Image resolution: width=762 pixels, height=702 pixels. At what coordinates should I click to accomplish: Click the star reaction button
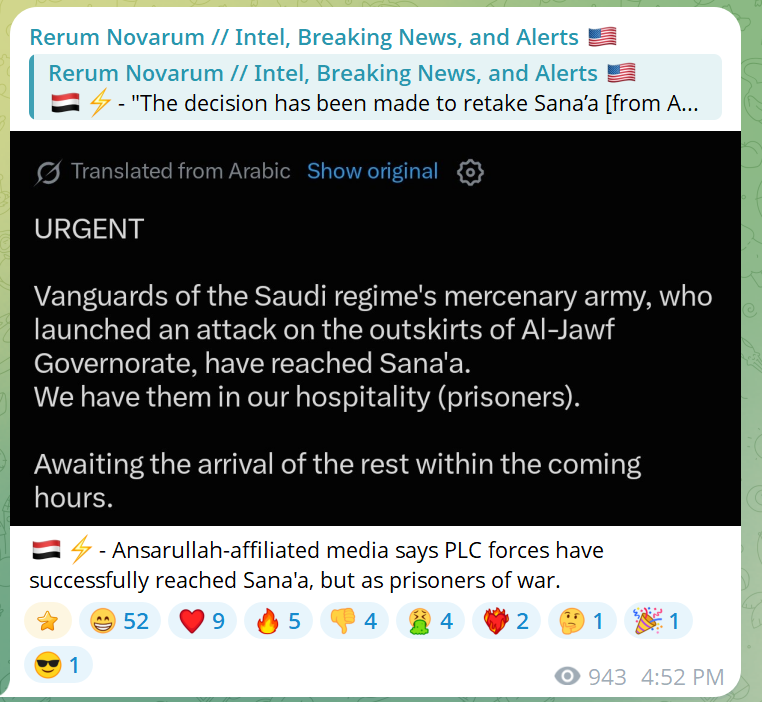click(x=48, y=621)
